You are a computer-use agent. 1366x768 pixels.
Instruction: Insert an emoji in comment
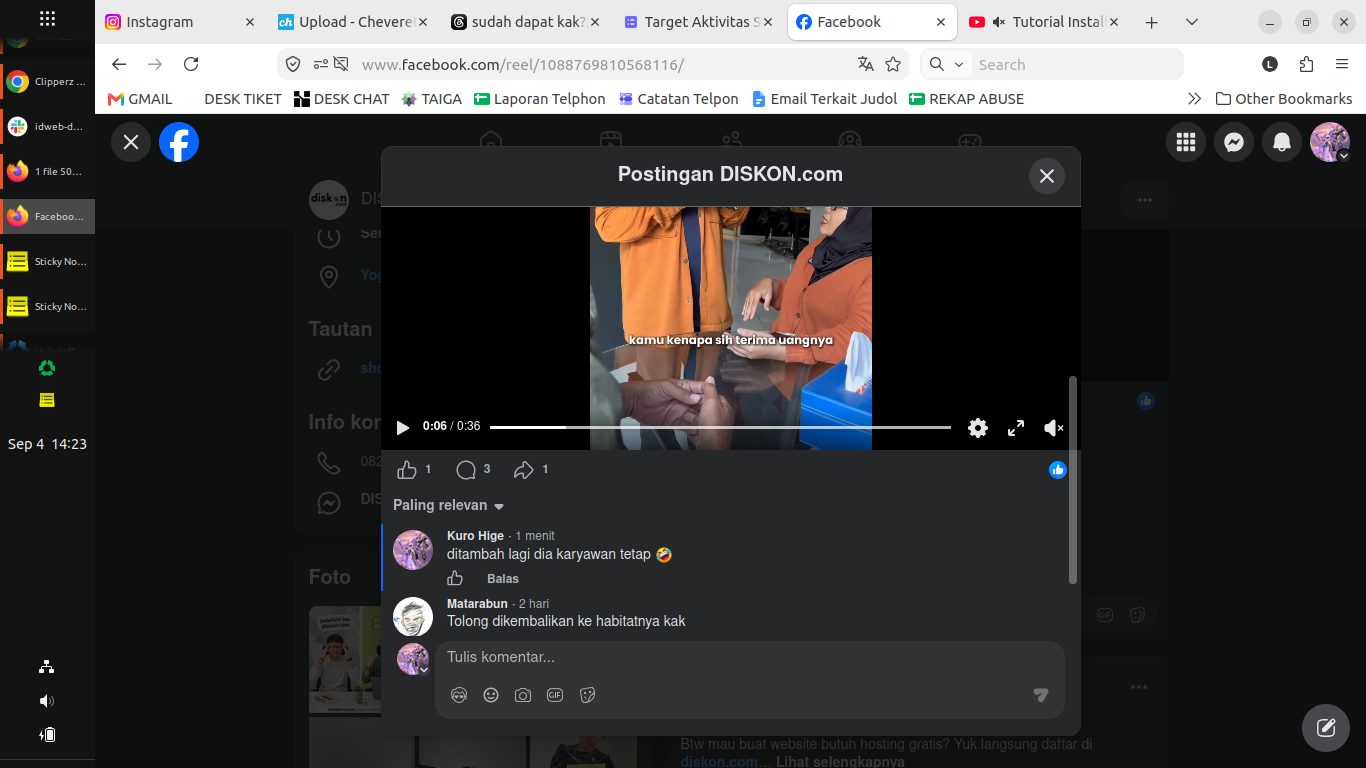pos(491,695)
